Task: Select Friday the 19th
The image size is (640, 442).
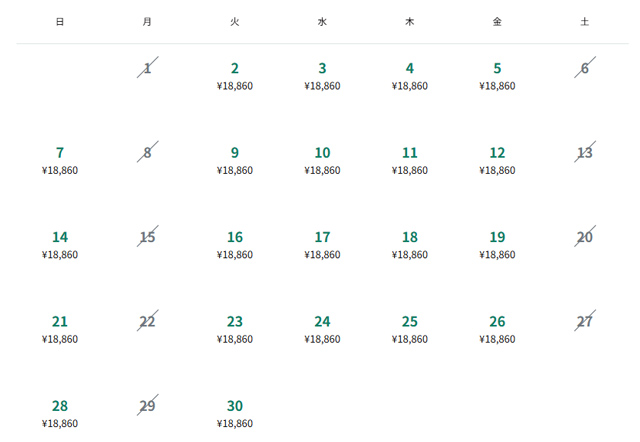Action: click(497, 244)
